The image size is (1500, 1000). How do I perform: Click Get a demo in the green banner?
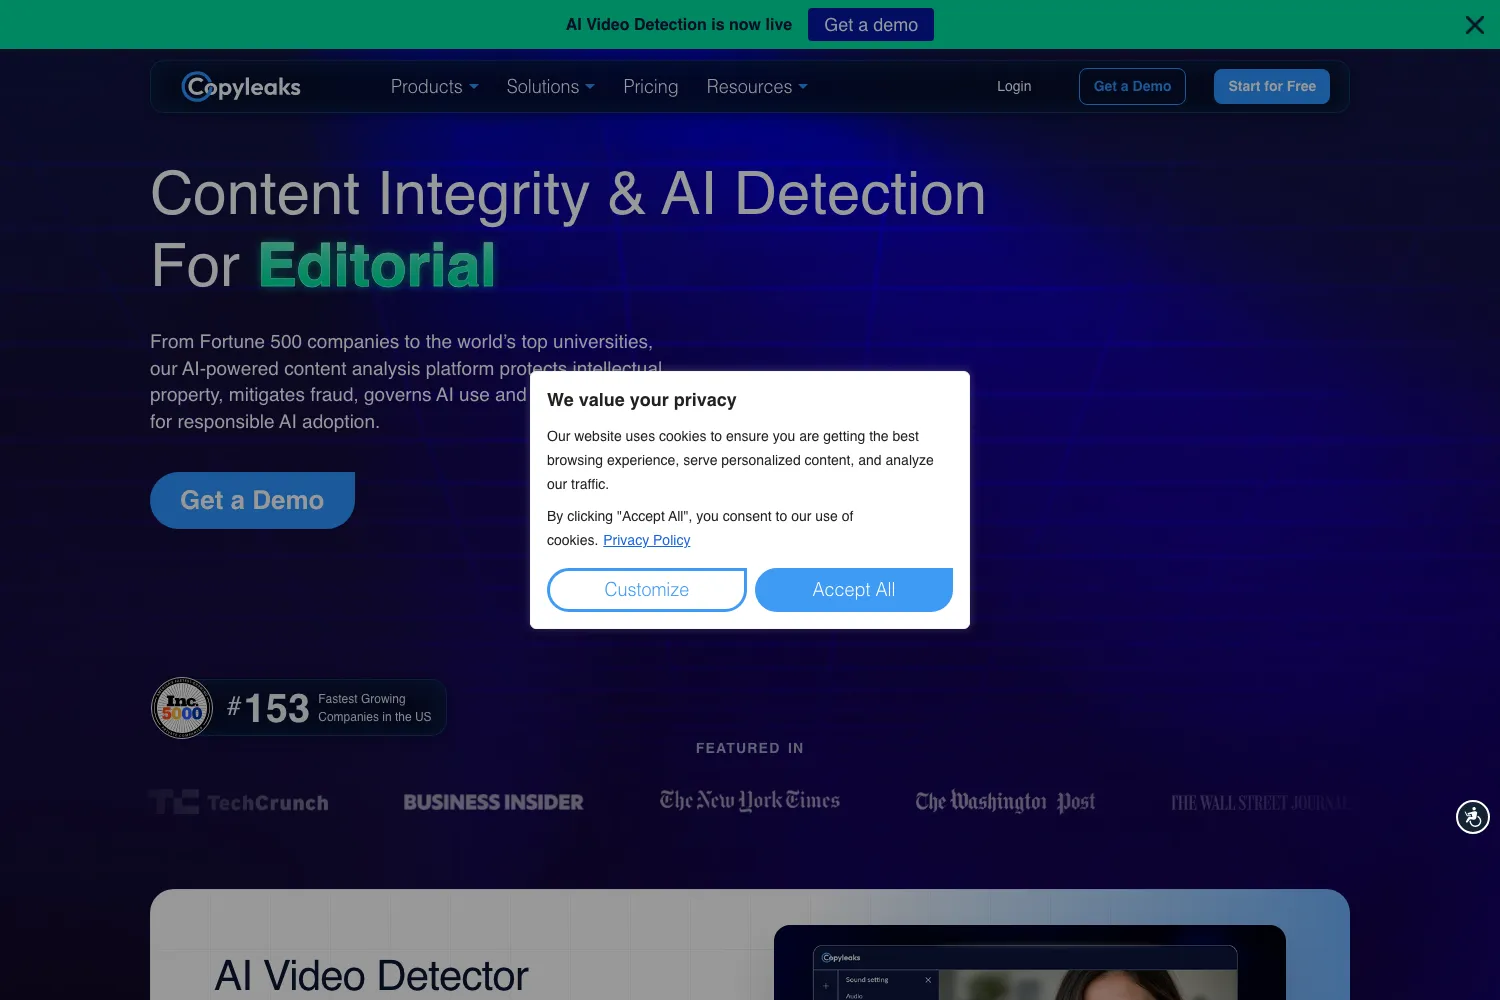[x=871, y=25]
